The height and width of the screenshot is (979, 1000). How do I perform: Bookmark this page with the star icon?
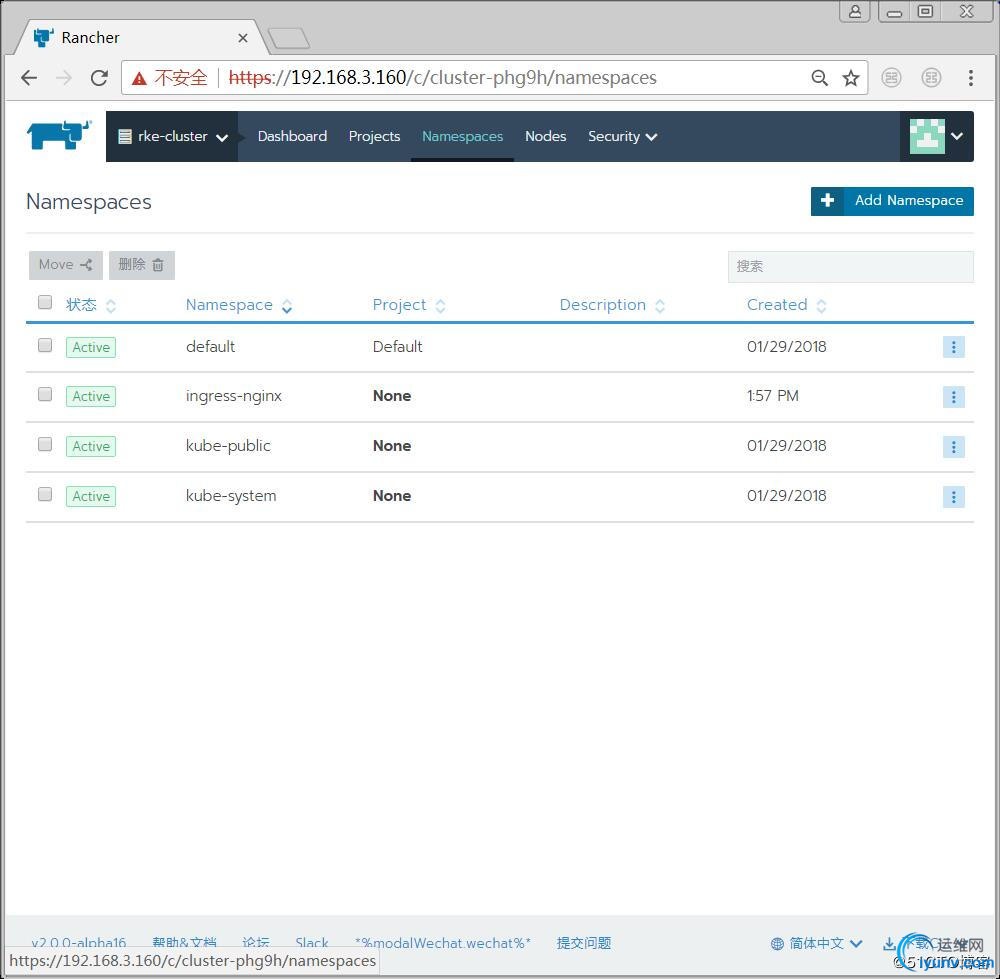pyautogui.click(x=851, y=78)
